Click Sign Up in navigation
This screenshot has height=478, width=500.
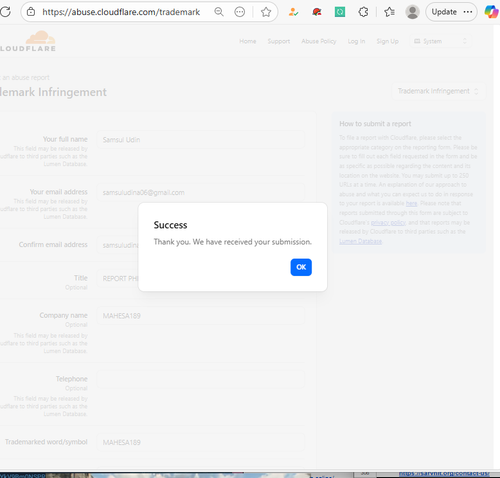click(x=387, y=41)
